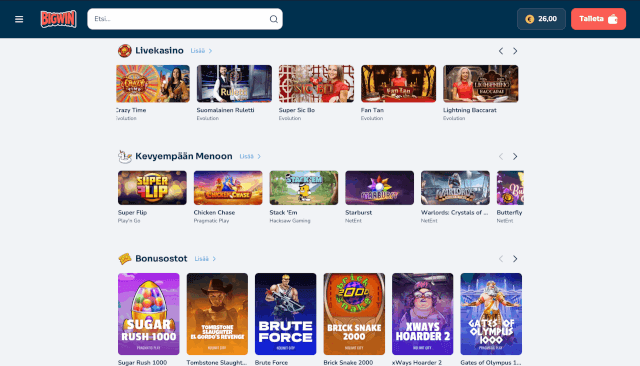
Task: Open the hamburger menu
Action: point(19,19)
